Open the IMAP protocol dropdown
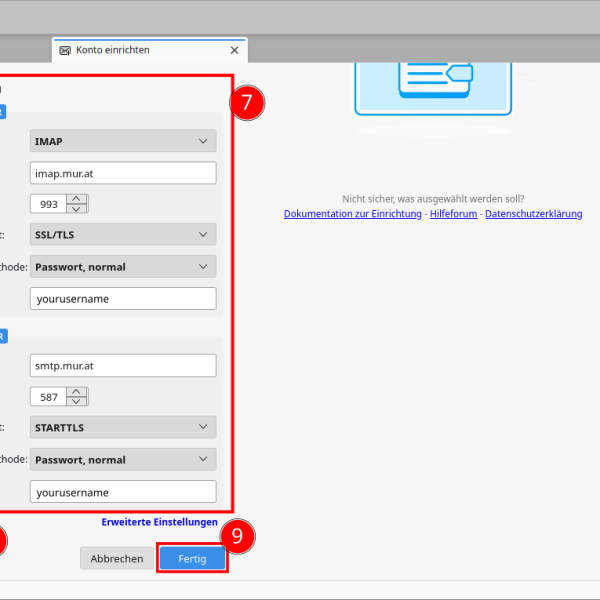 click(x=123, y=142)
